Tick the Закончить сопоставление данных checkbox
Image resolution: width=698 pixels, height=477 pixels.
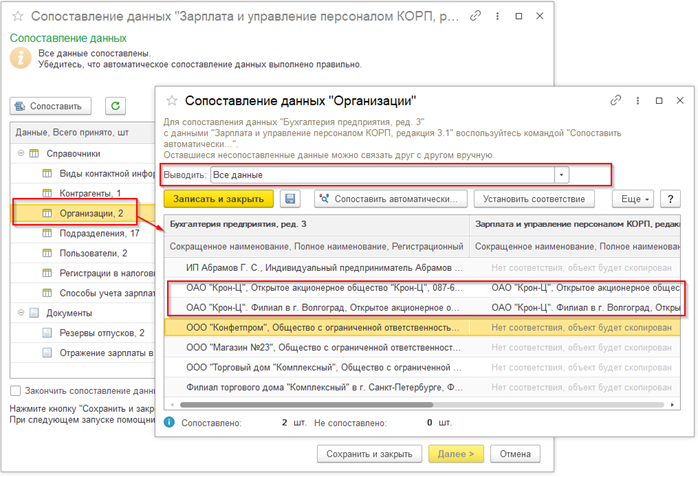16,391
